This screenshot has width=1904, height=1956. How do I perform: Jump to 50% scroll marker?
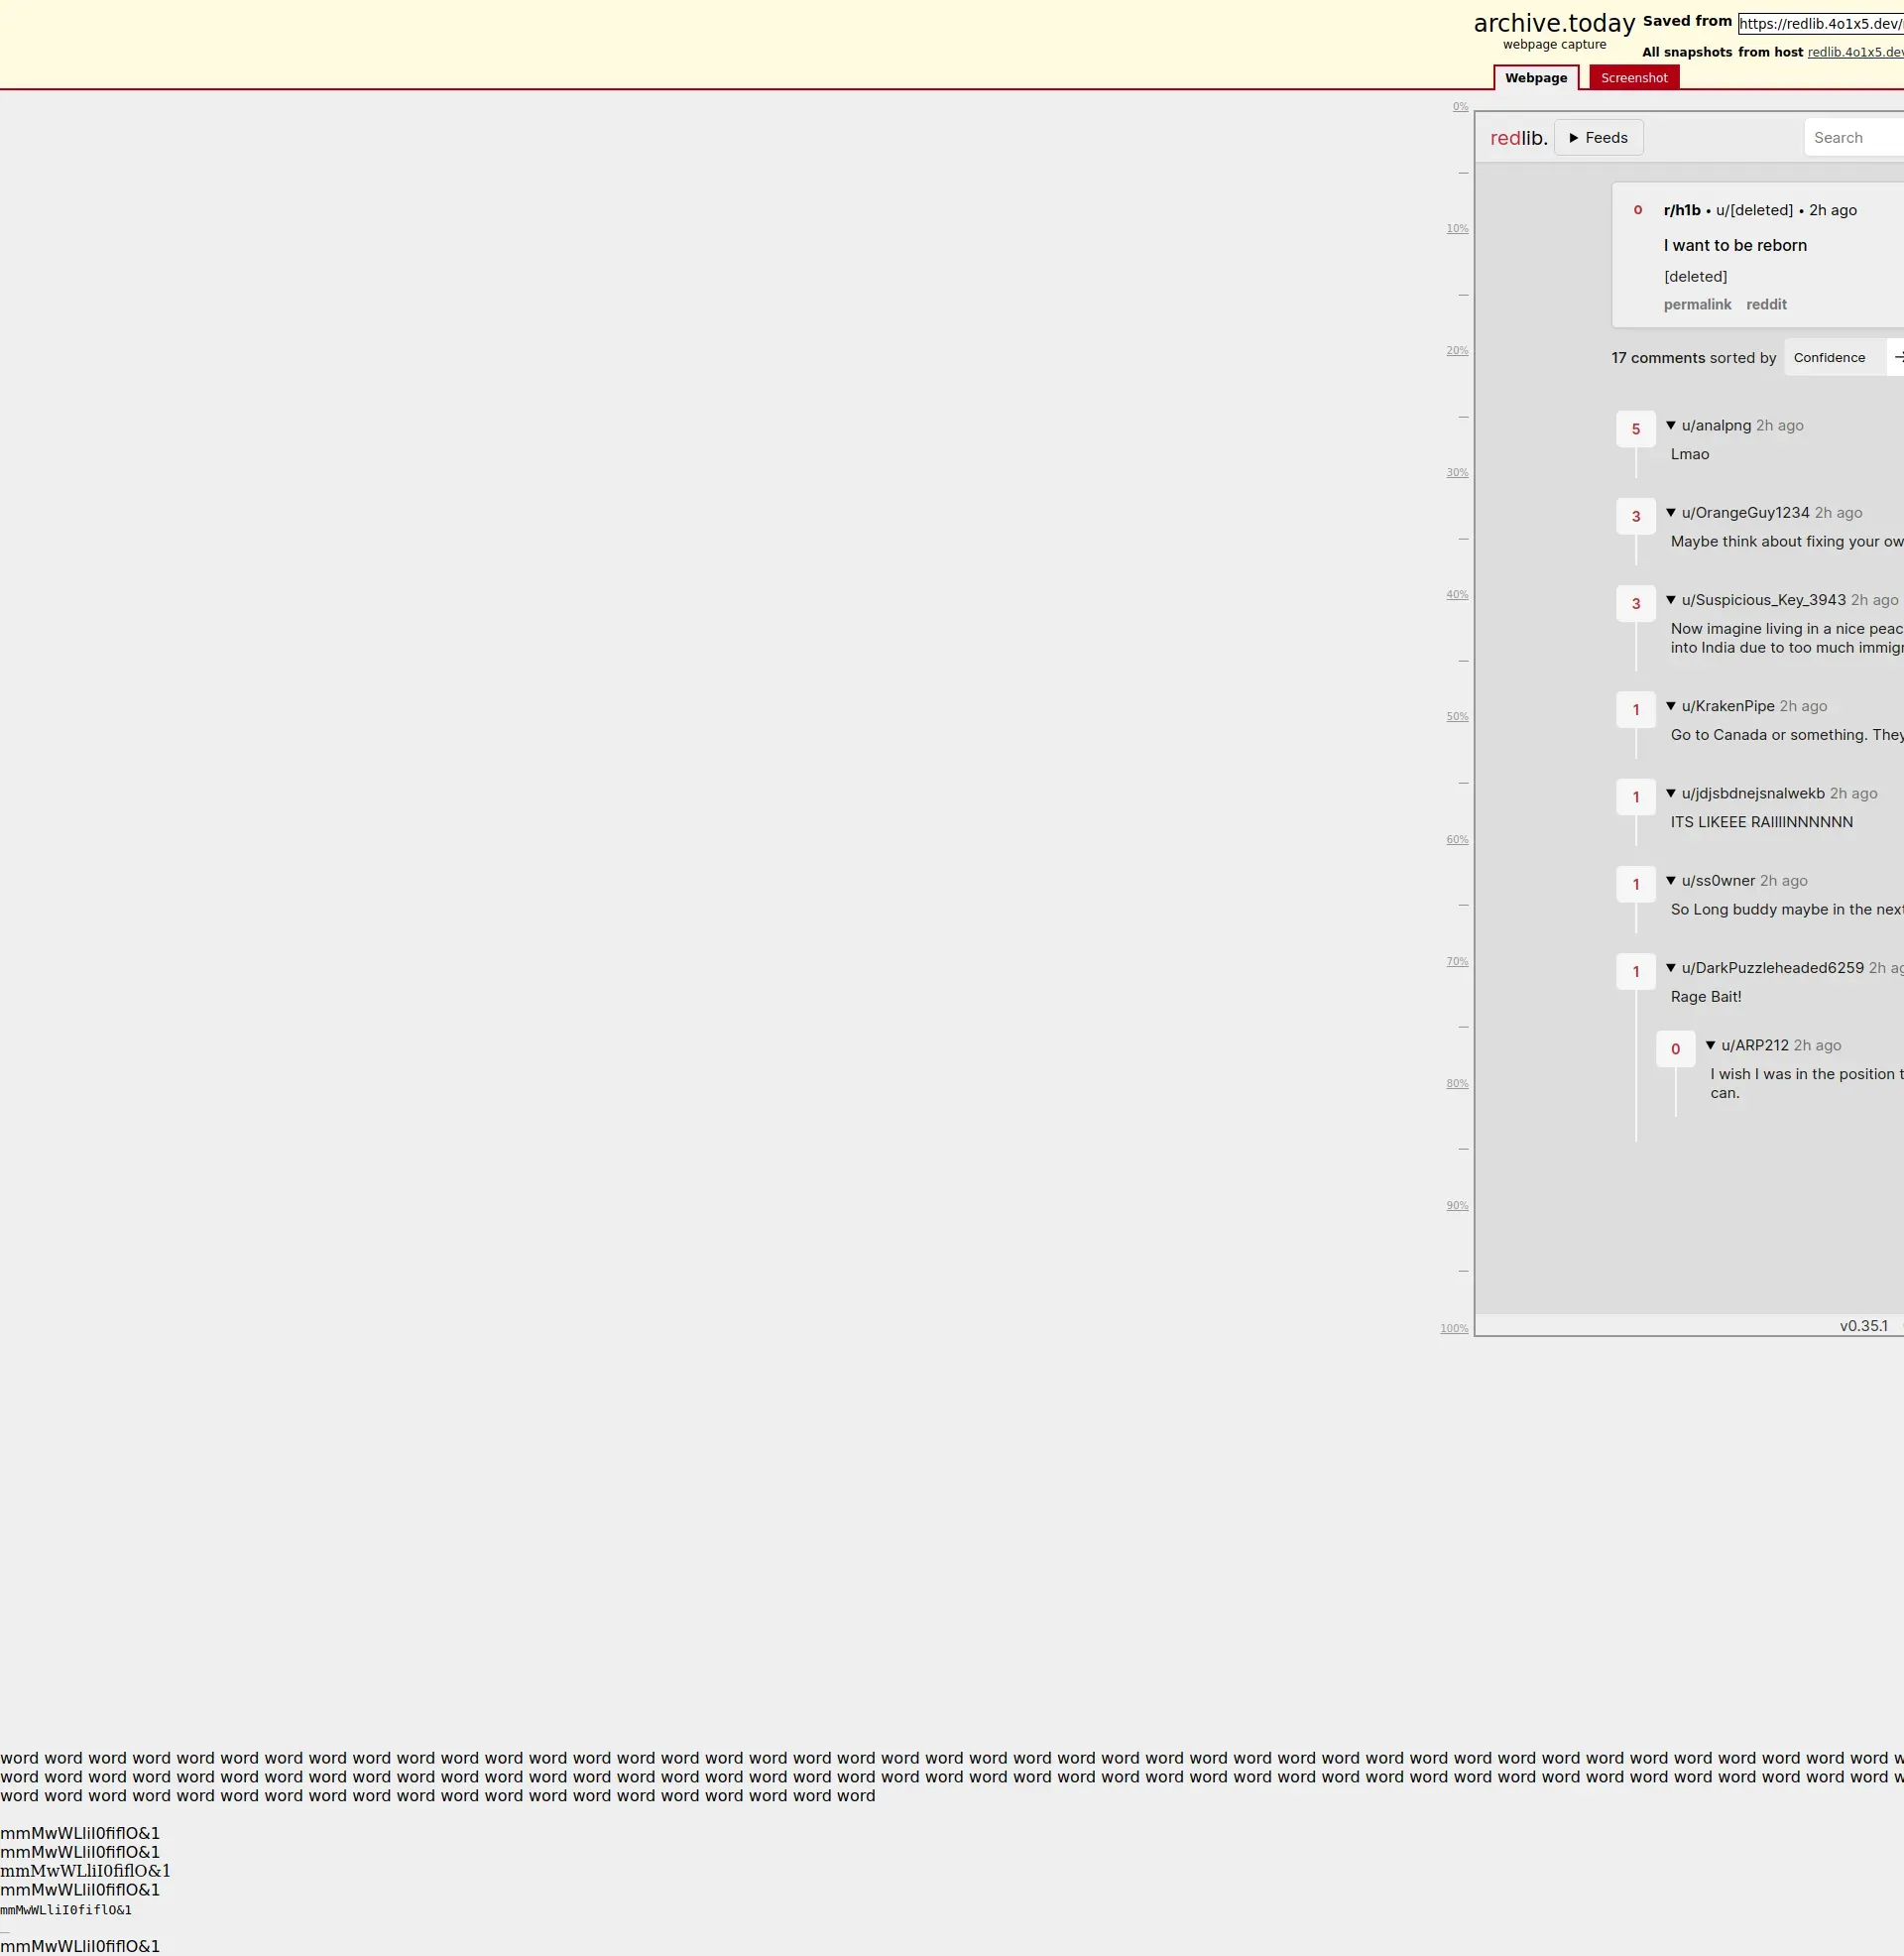[x=1456, y=717]
